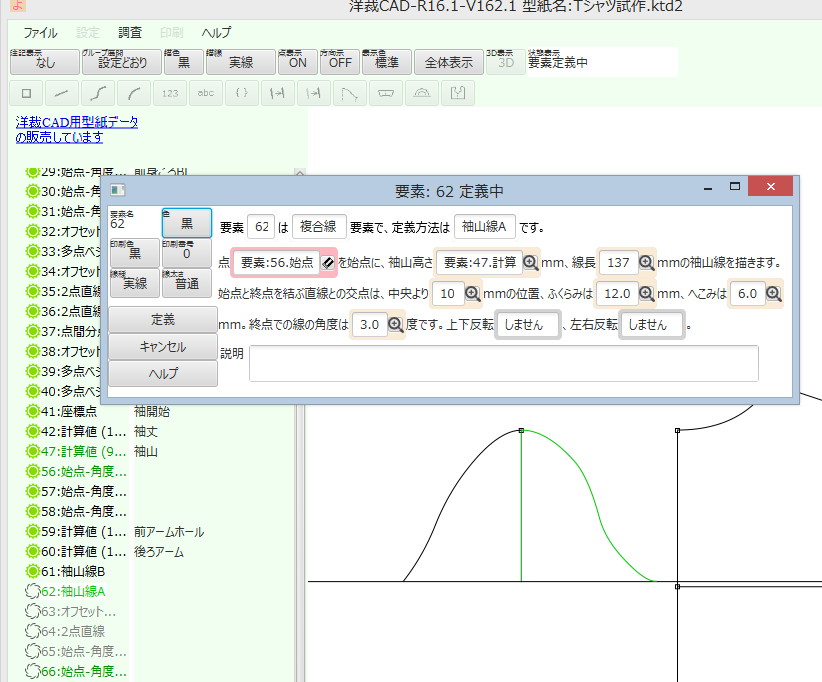Click the braces { } group tool

(242, 93)
